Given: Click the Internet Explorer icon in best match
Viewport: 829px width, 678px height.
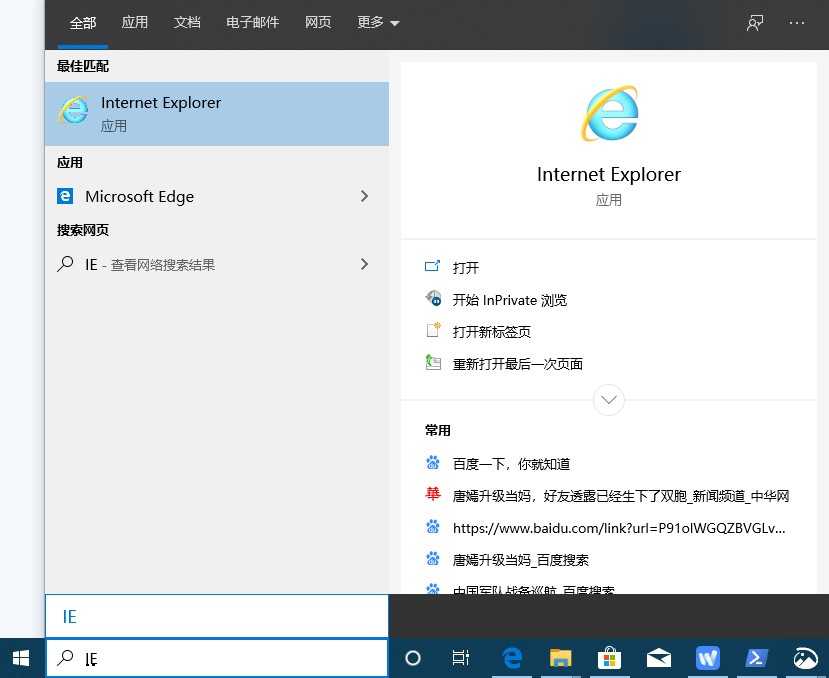Looking at the screenshot, I should click(x=73, y=110).
